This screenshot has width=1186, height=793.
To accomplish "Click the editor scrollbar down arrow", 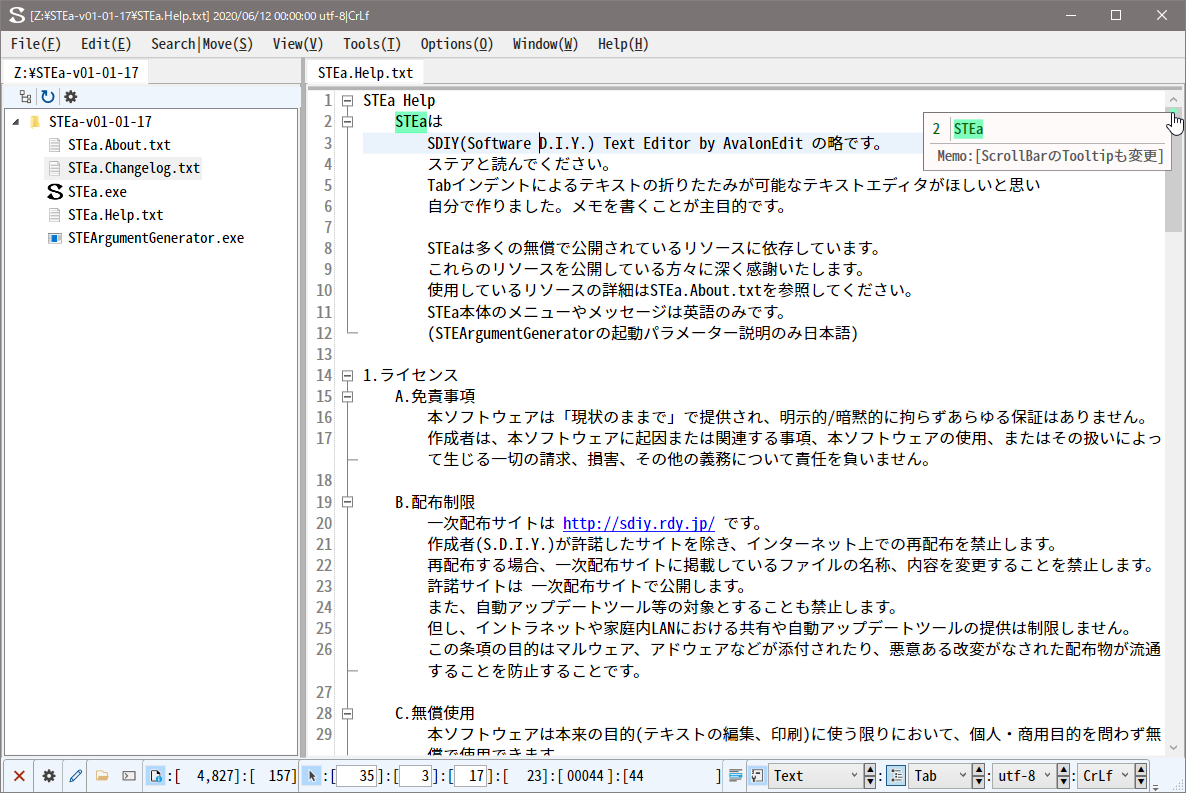I will pos(1173,748).
